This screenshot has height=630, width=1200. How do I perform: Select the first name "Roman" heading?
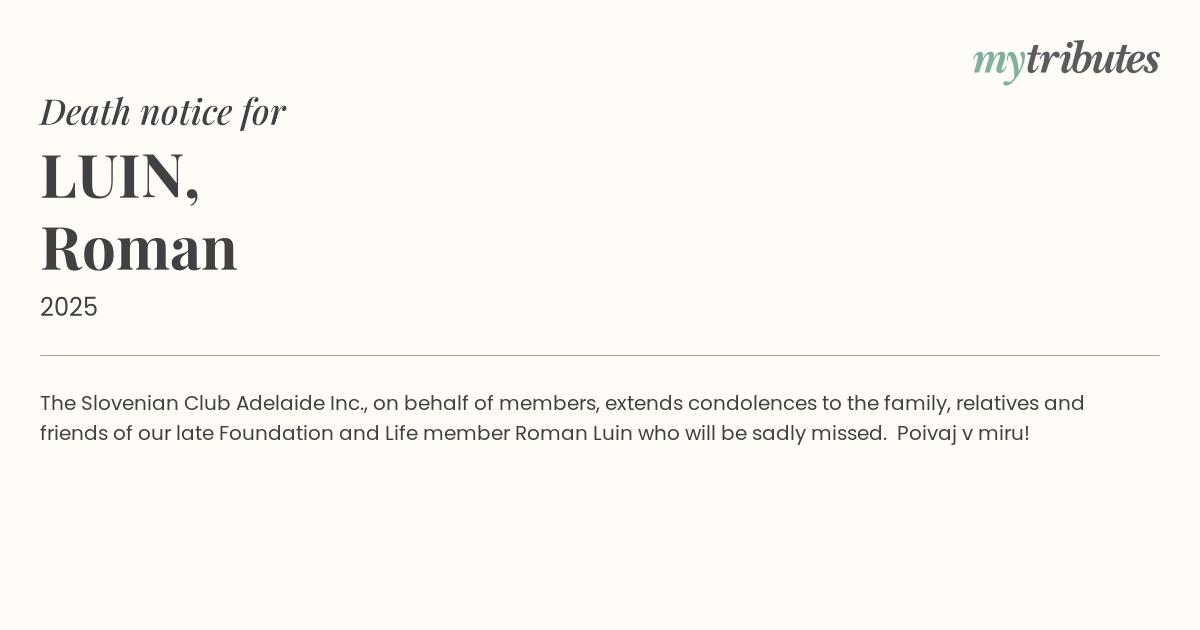139,248
